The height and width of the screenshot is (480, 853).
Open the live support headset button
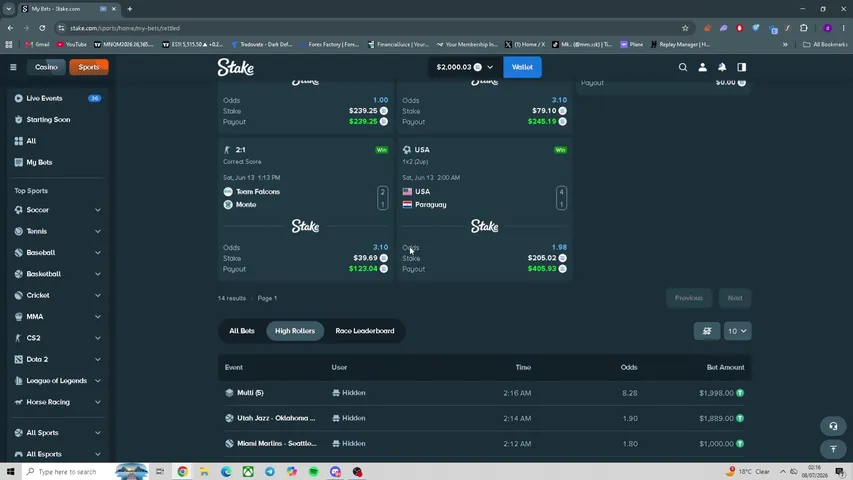tap(833, 426)
